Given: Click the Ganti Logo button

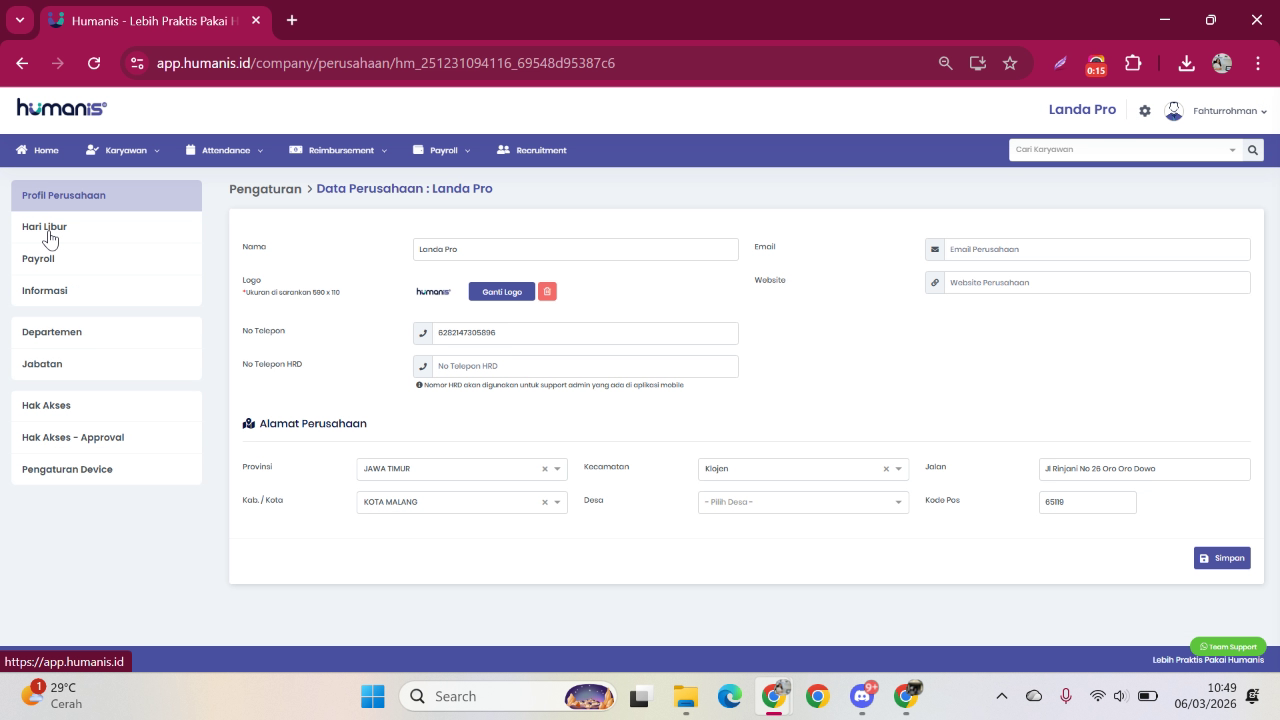Looking at the screenshot, I should (x=502, y=291).
